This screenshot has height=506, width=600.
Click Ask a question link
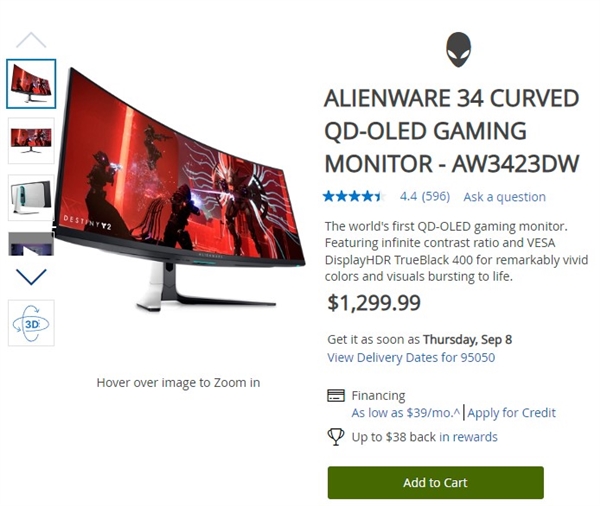(x=504, y=197)
